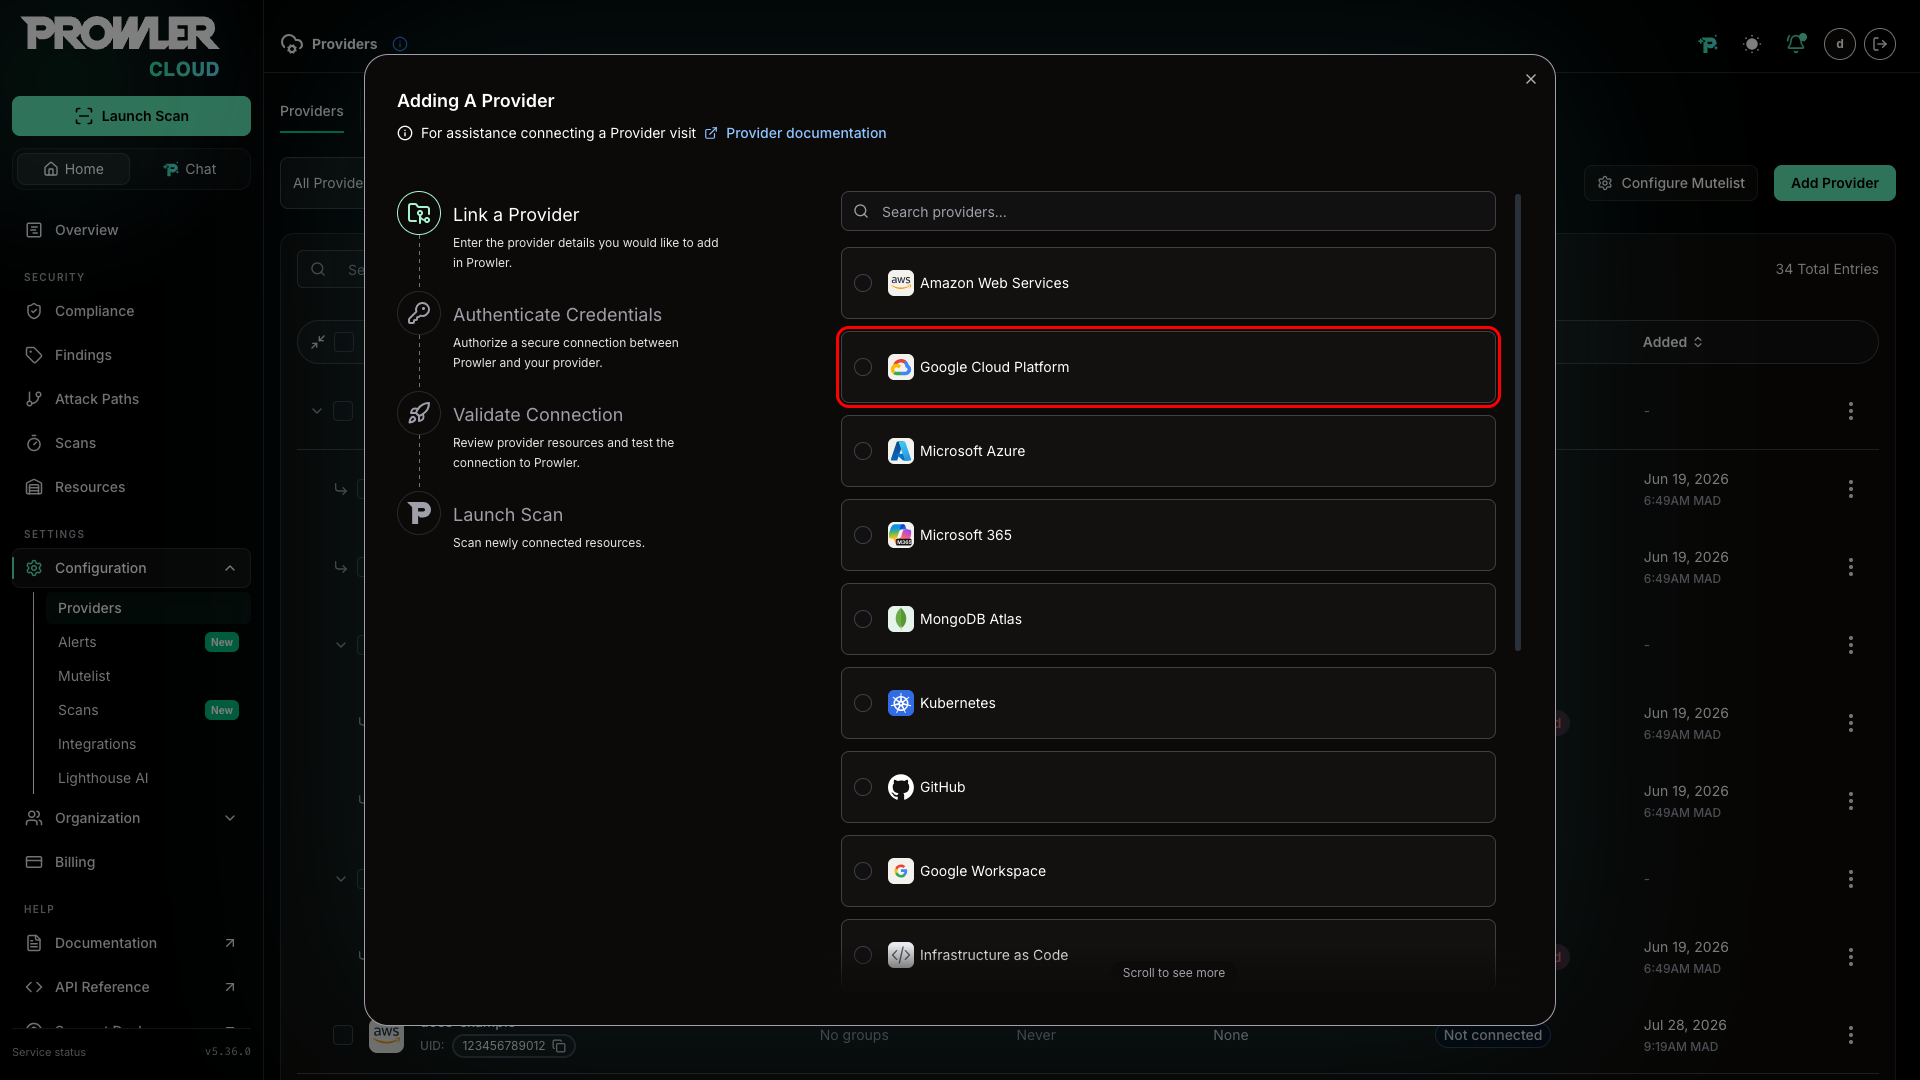
Task: Open API Reference external link
Action: (x=131, y=987)
